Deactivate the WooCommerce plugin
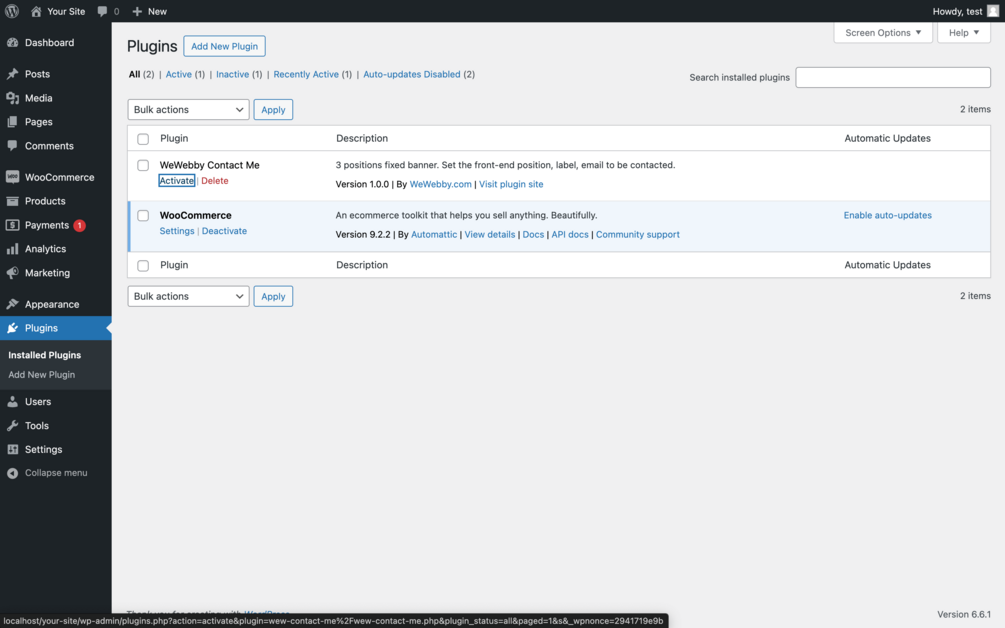Screen dimensions: 1005x628 pyautogui.click(x=224, y=231)
